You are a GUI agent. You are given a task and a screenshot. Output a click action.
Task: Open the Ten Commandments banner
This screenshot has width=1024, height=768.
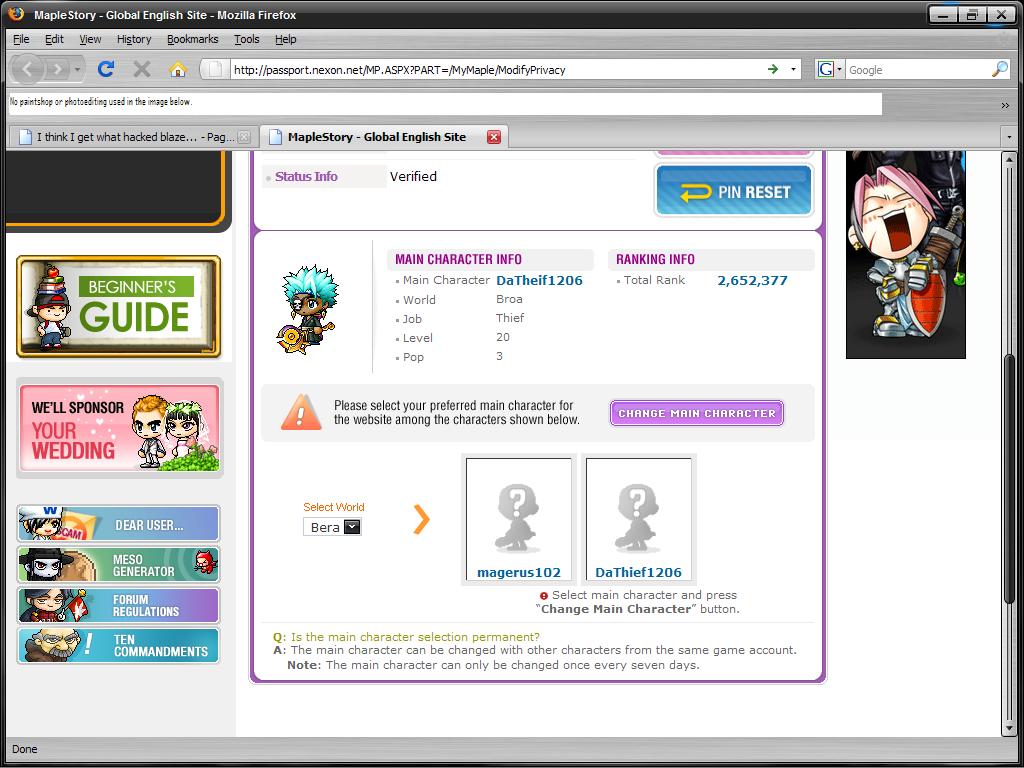click(x=118, y=645)
